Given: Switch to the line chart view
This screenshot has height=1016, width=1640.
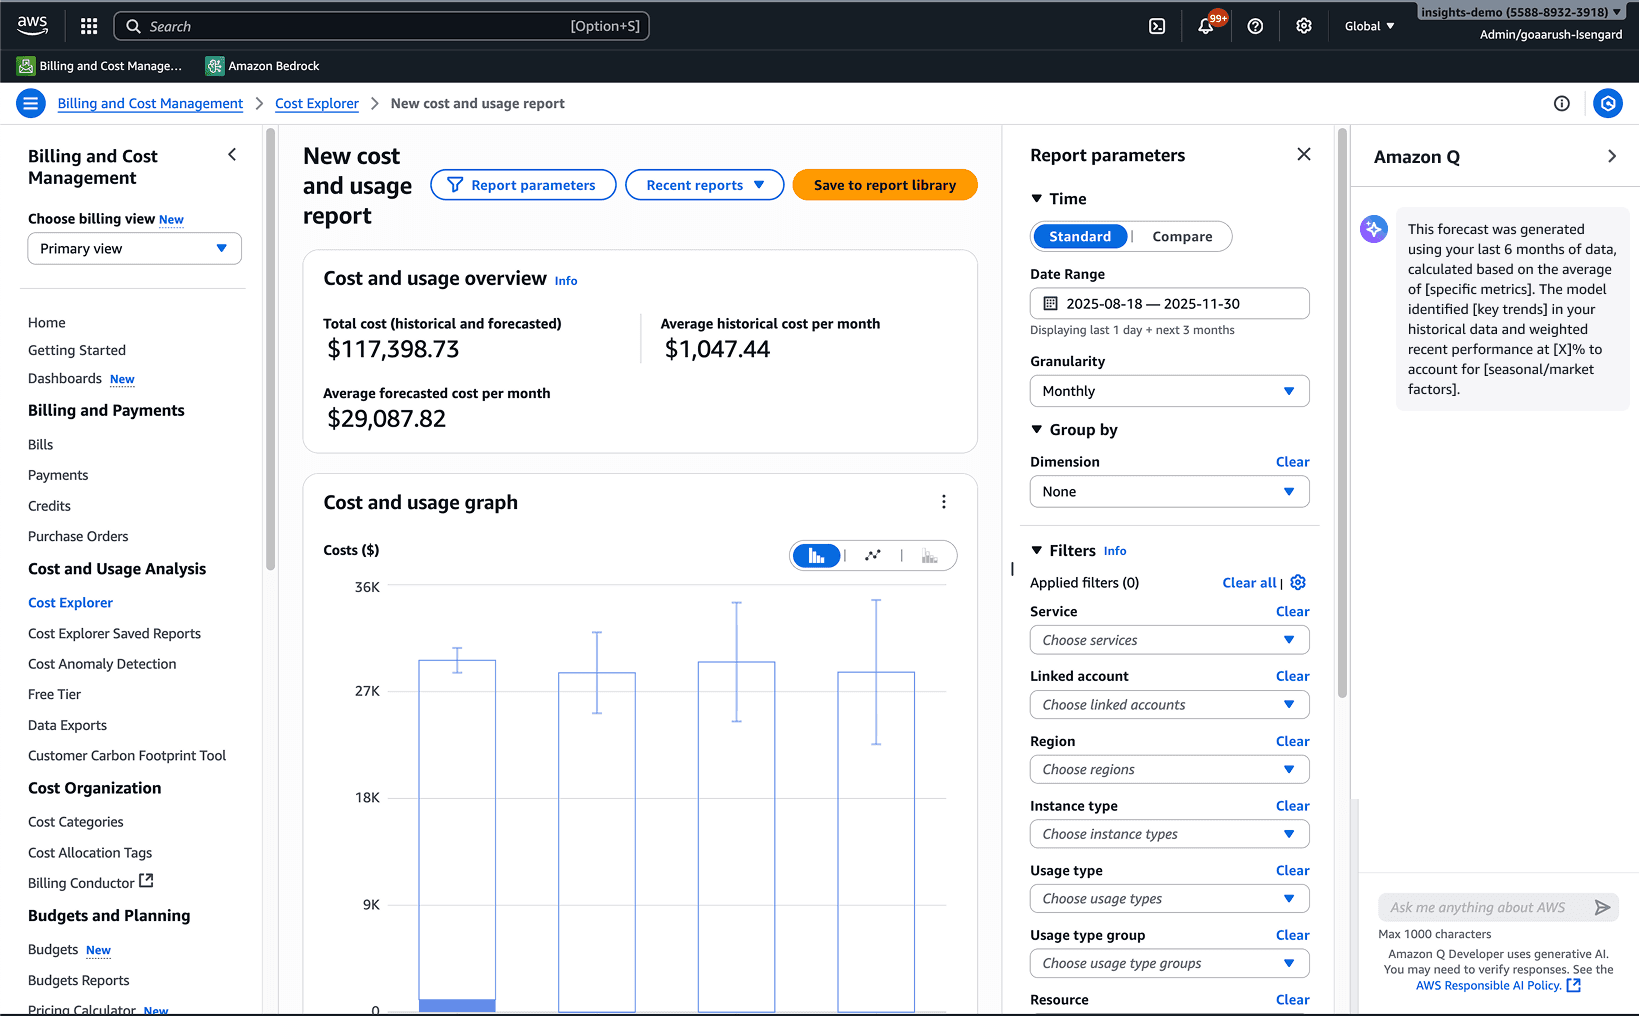Looking at the screenshot, I should (x=873, y=556).
